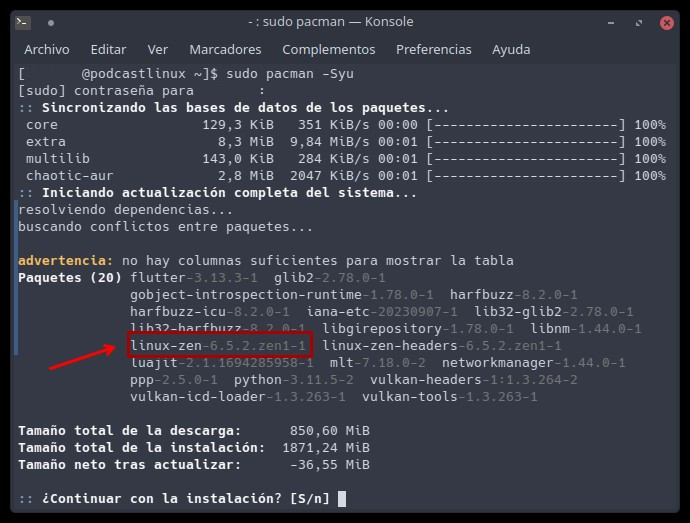
Task: Click the terminal cursor after the [S/n] prompt
Action: coord(342,499)
